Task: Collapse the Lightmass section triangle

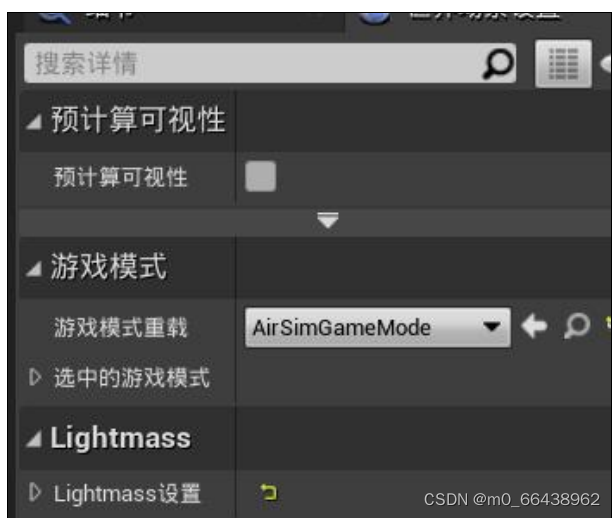Action: (x=34, y=439)
